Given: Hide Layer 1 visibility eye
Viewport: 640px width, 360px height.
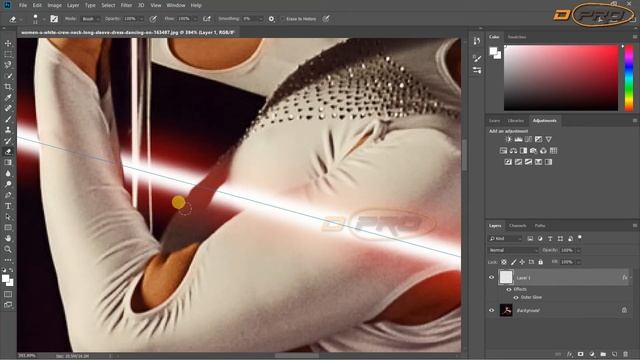Looking at the screenshot, I should 491,277.
